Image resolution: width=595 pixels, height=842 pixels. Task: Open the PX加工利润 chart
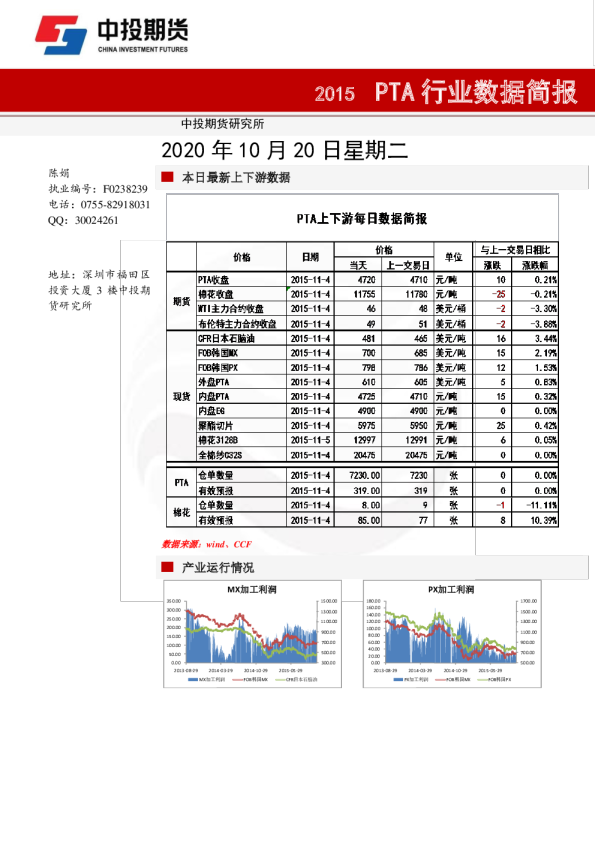click(x=452, y=634)
